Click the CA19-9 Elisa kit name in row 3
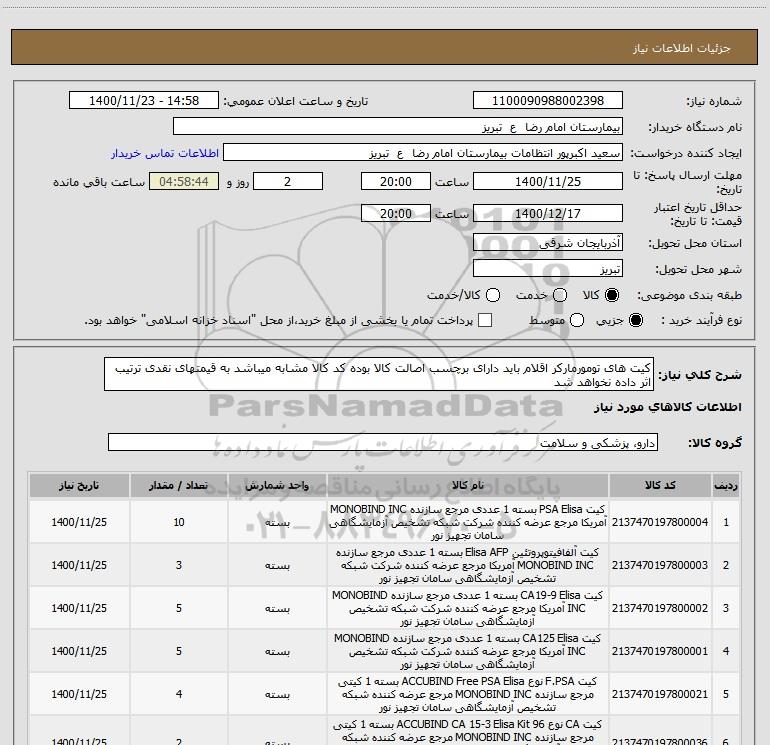The image size is (770, 745). pyautogui.click(x=468, y=608)
